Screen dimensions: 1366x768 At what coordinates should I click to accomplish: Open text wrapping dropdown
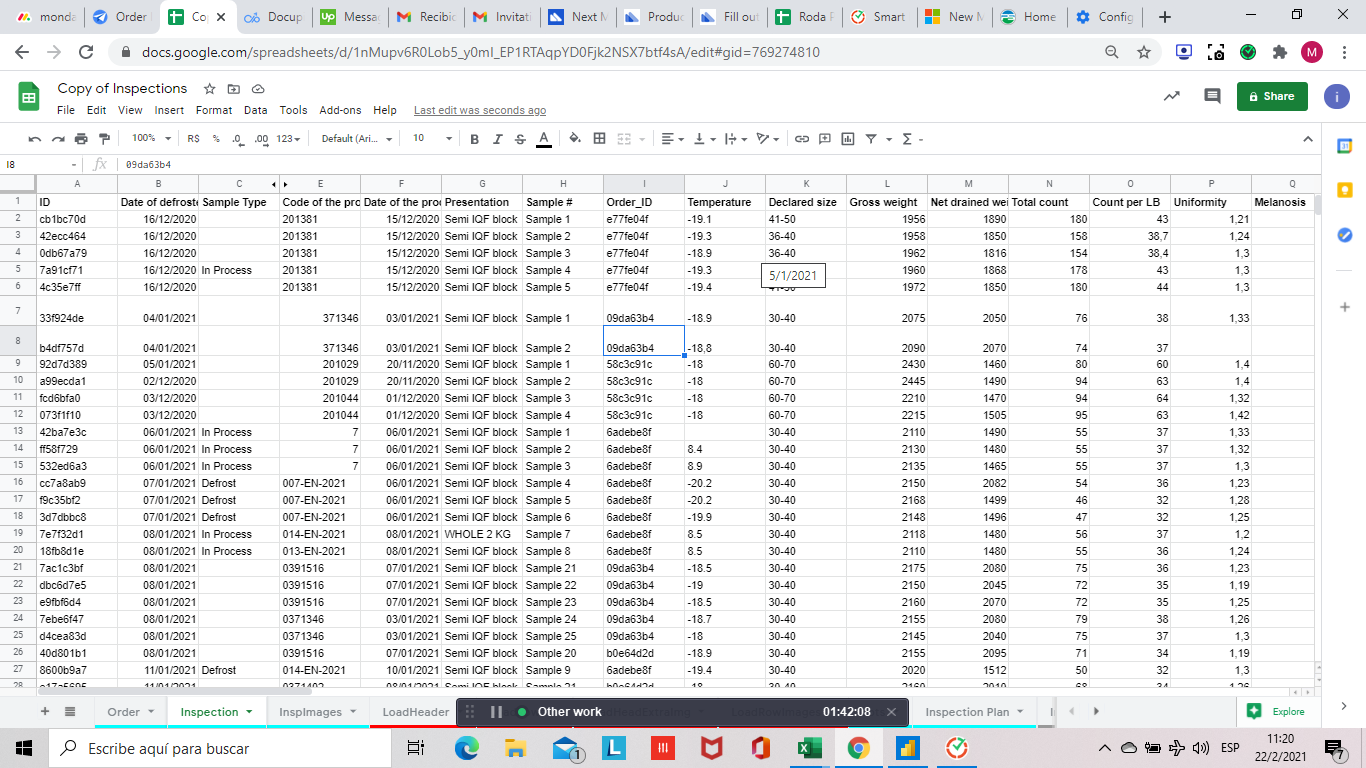click(x=735, y=138)
